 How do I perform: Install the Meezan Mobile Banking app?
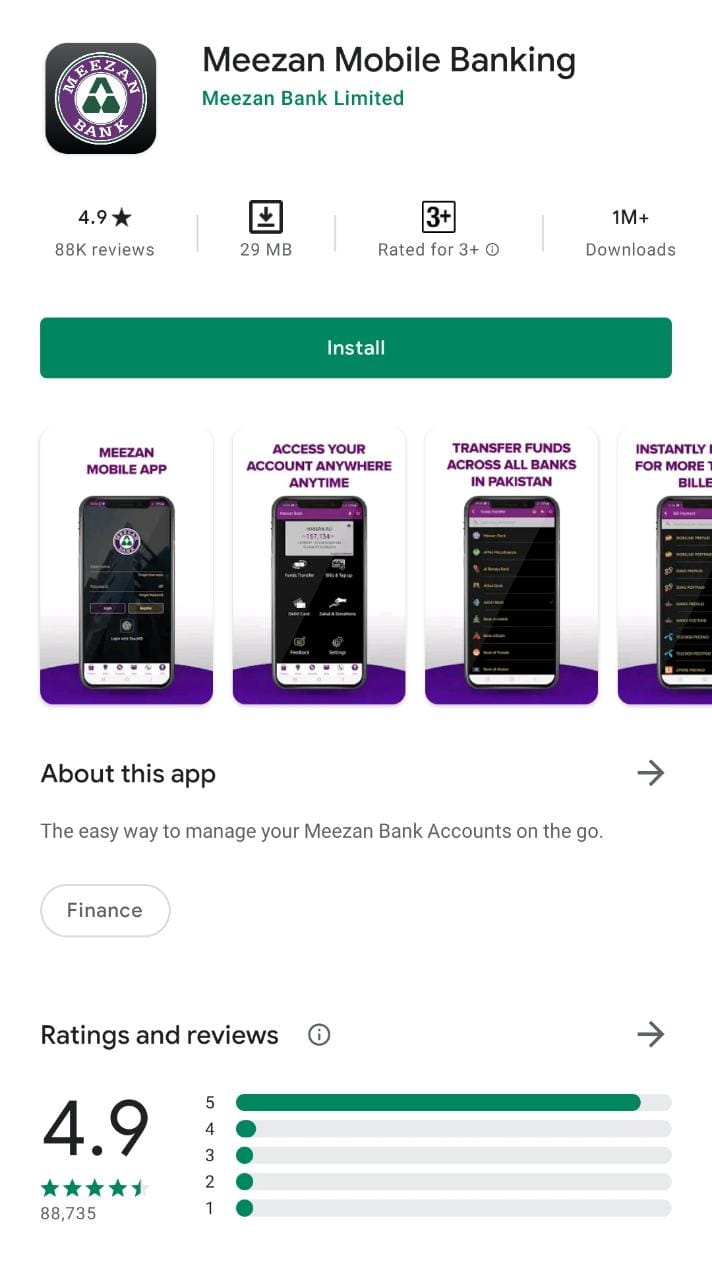click(x=356, y=348)
